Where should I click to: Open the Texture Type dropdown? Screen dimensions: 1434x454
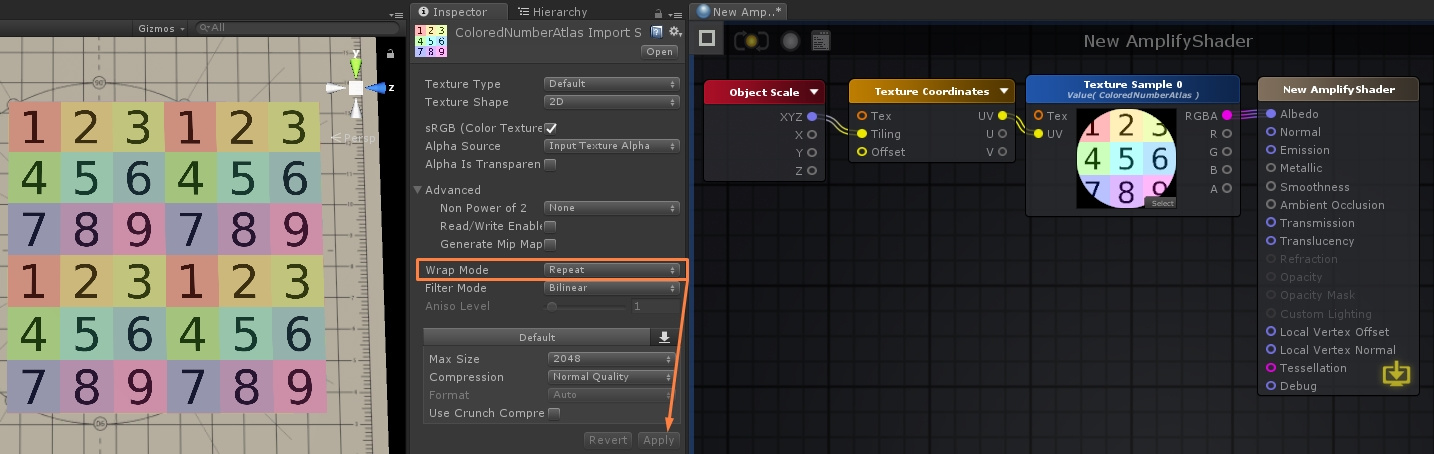tap(612, 84)
